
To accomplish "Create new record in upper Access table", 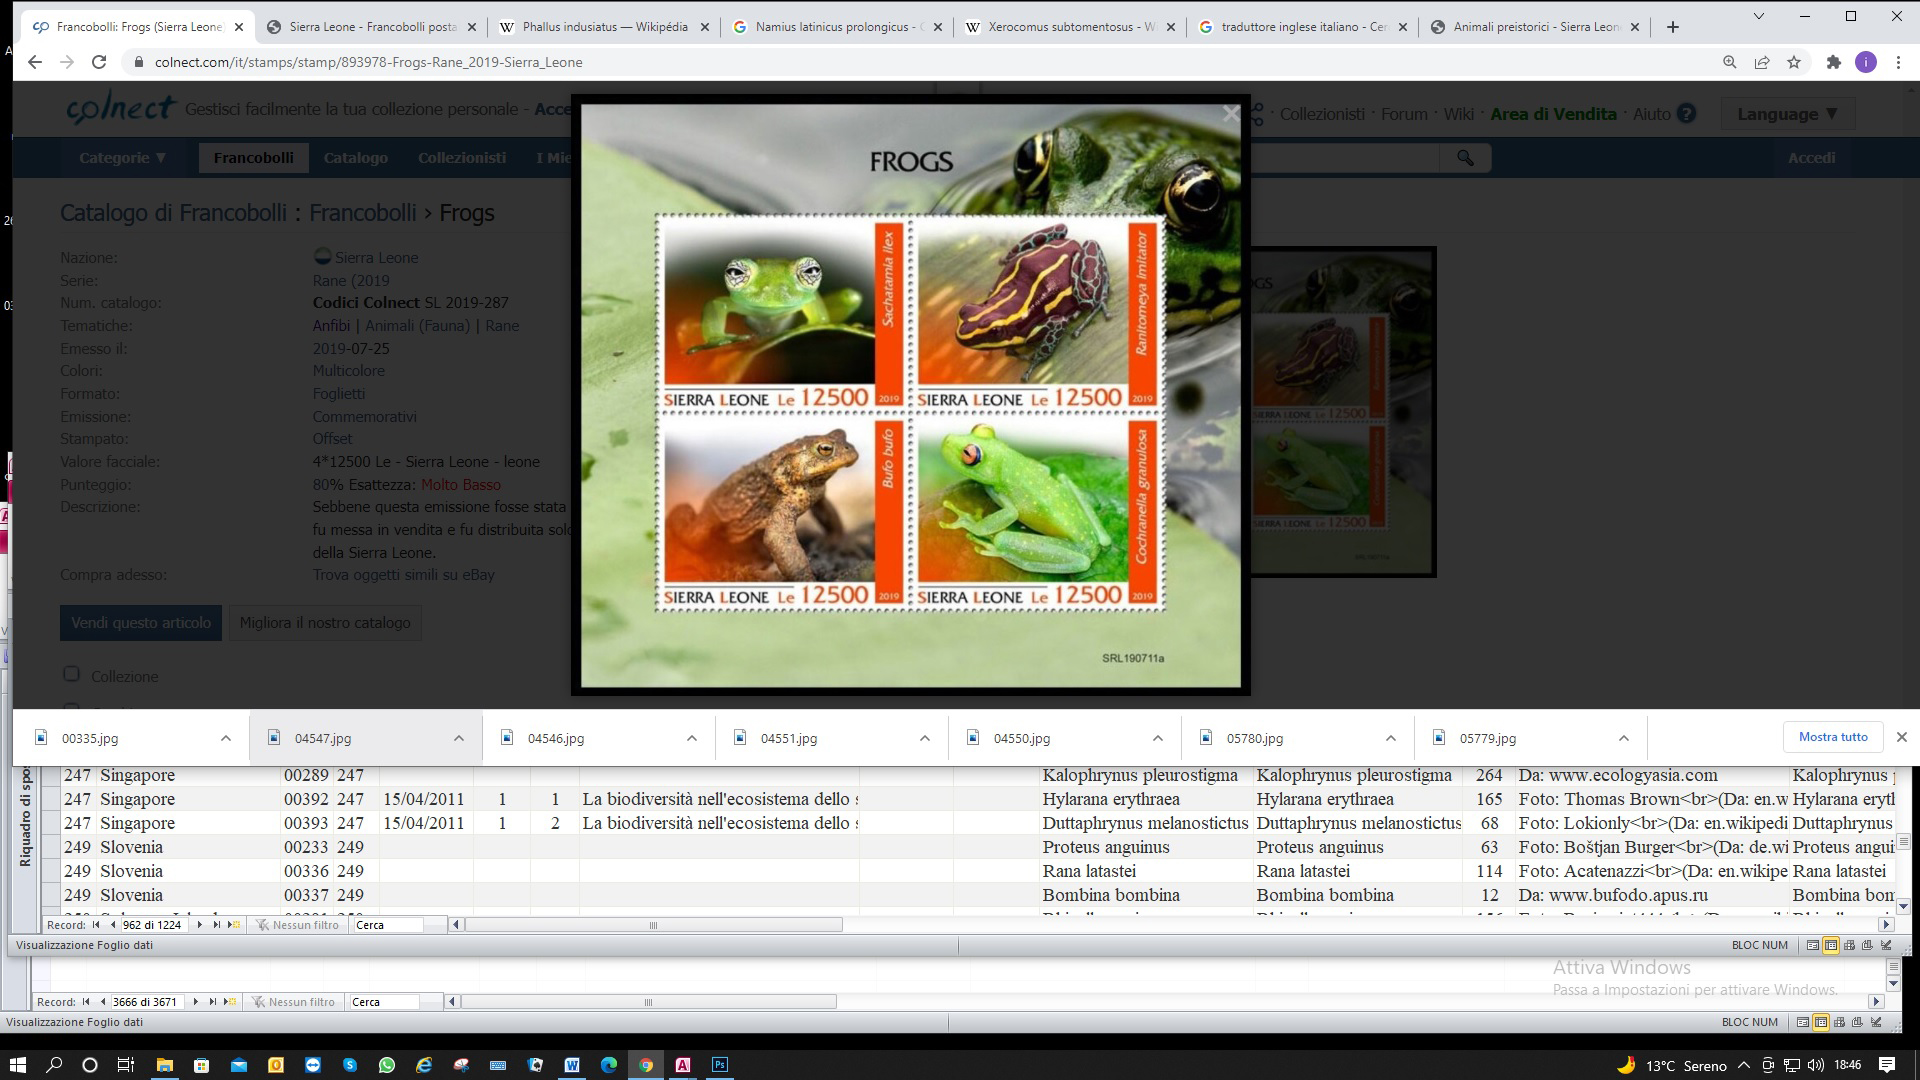I will coord(234,925).
